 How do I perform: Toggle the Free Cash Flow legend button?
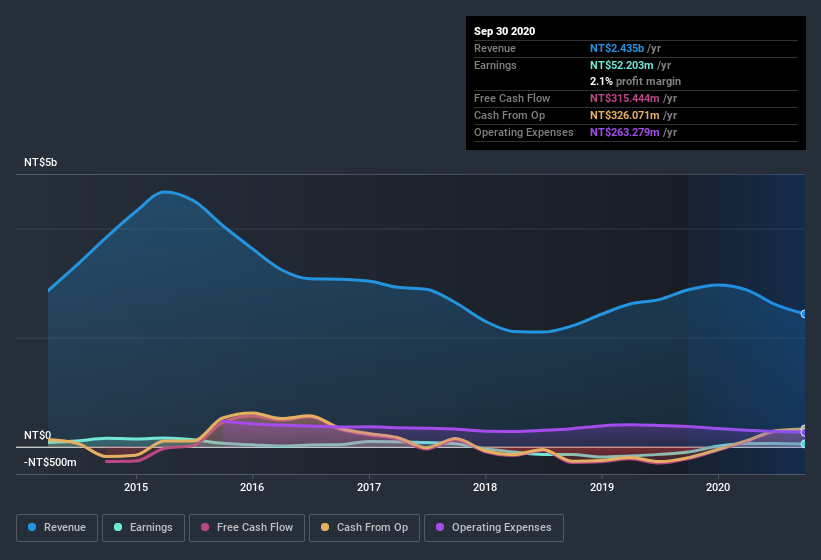pos(247,528)
